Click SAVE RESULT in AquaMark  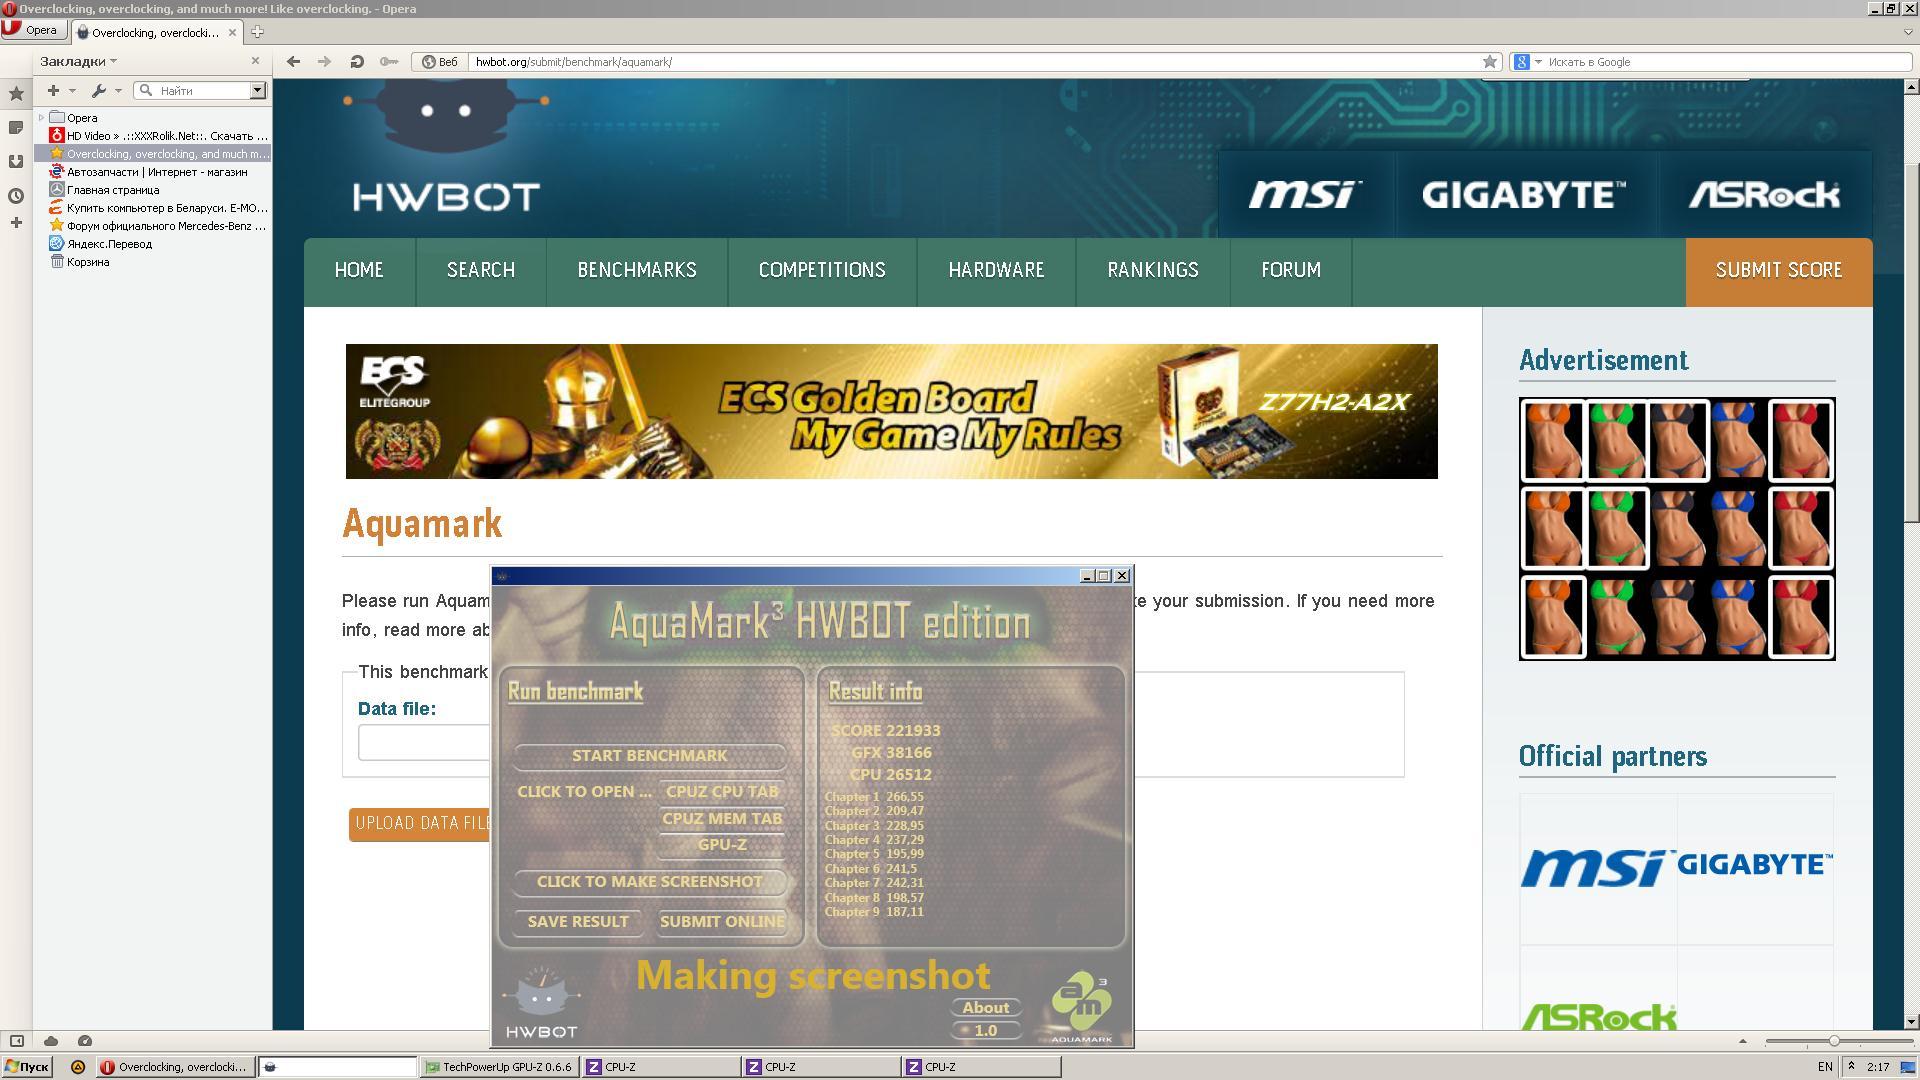(578, 922)
